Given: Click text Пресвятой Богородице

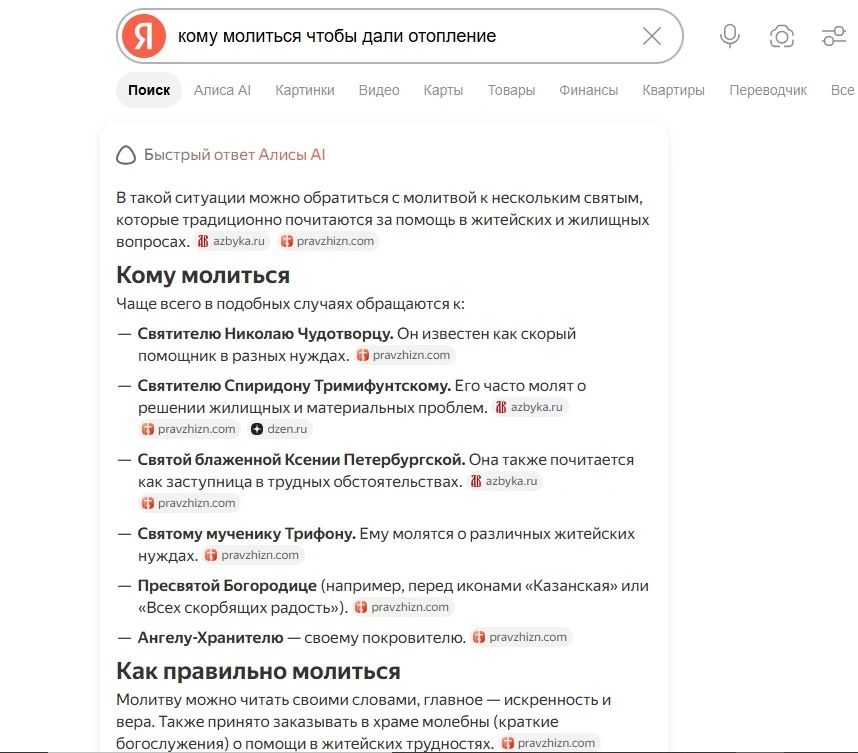Looking at the screenshot, I should click(227, 586).
